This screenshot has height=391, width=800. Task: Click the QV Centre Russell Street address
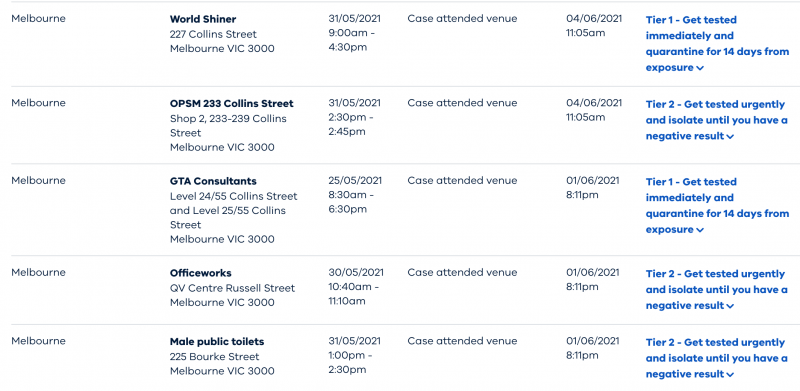[232, 288]
